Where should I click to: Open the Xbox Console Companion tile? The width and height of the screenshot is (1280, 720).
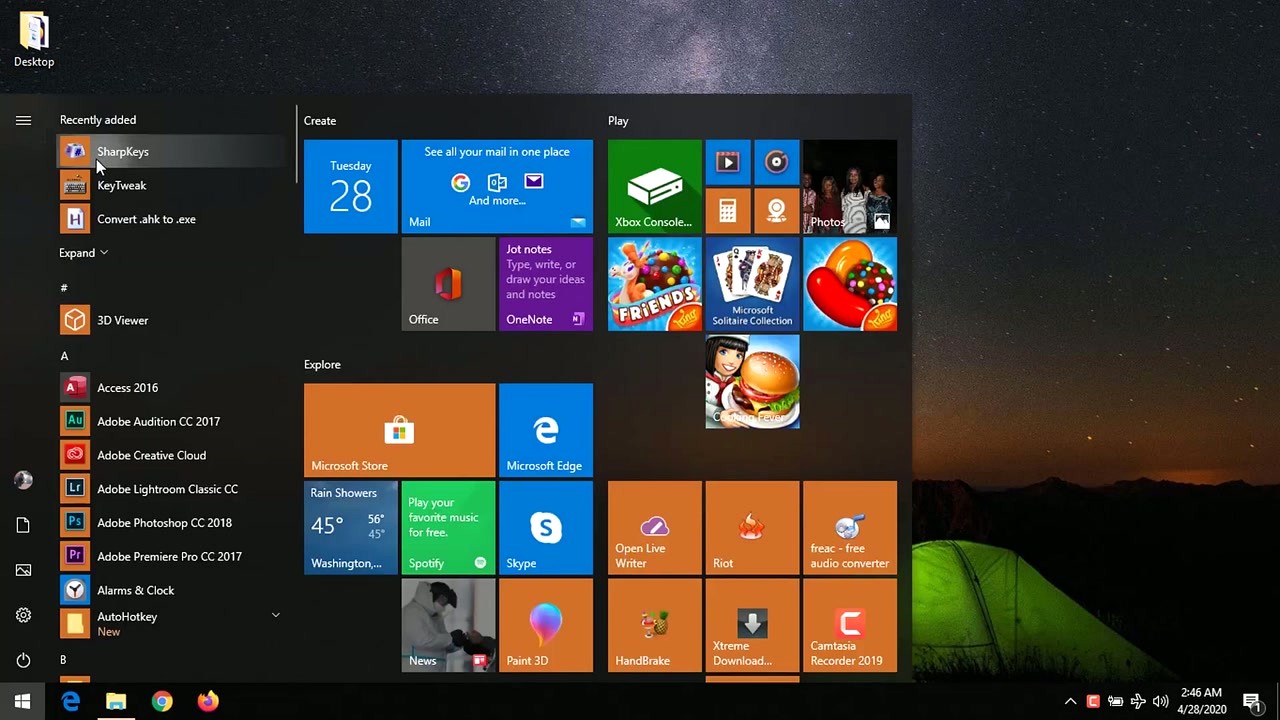coord(654,186)
